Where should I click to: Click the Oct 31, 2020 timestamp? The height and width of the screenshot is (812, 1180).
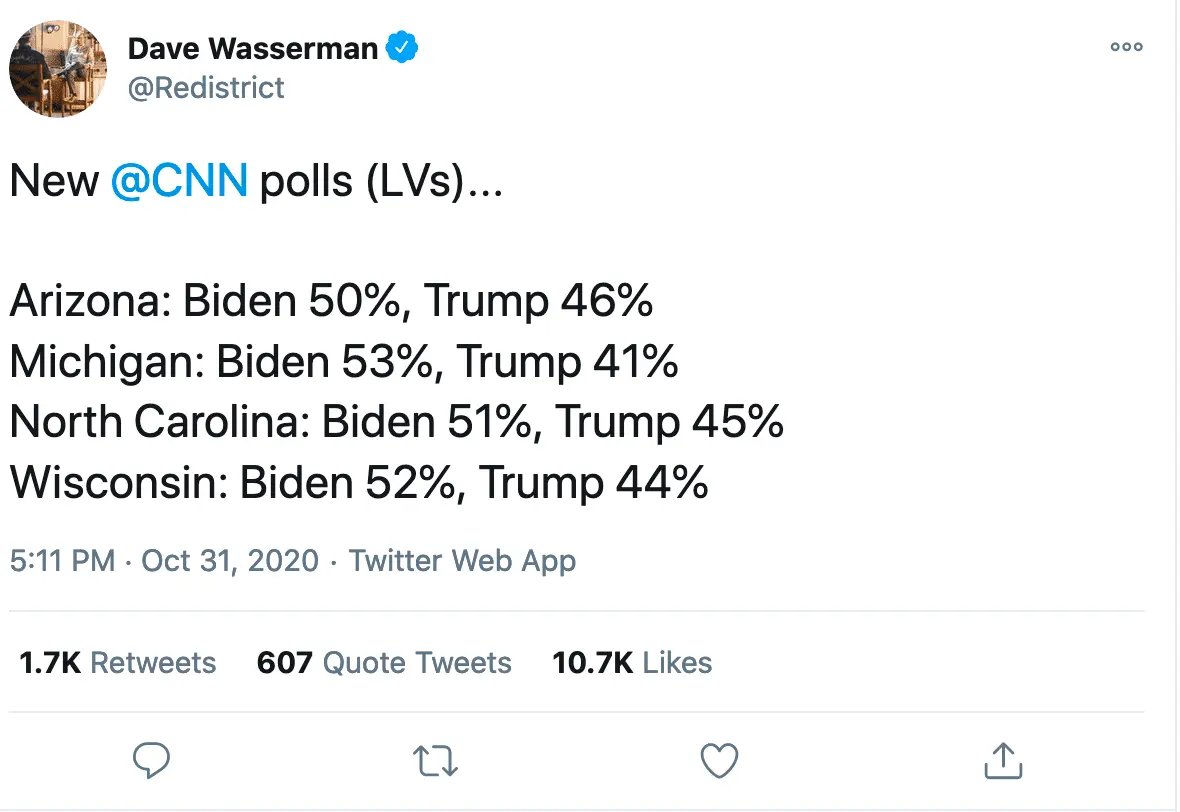click(x=229, y=561)
